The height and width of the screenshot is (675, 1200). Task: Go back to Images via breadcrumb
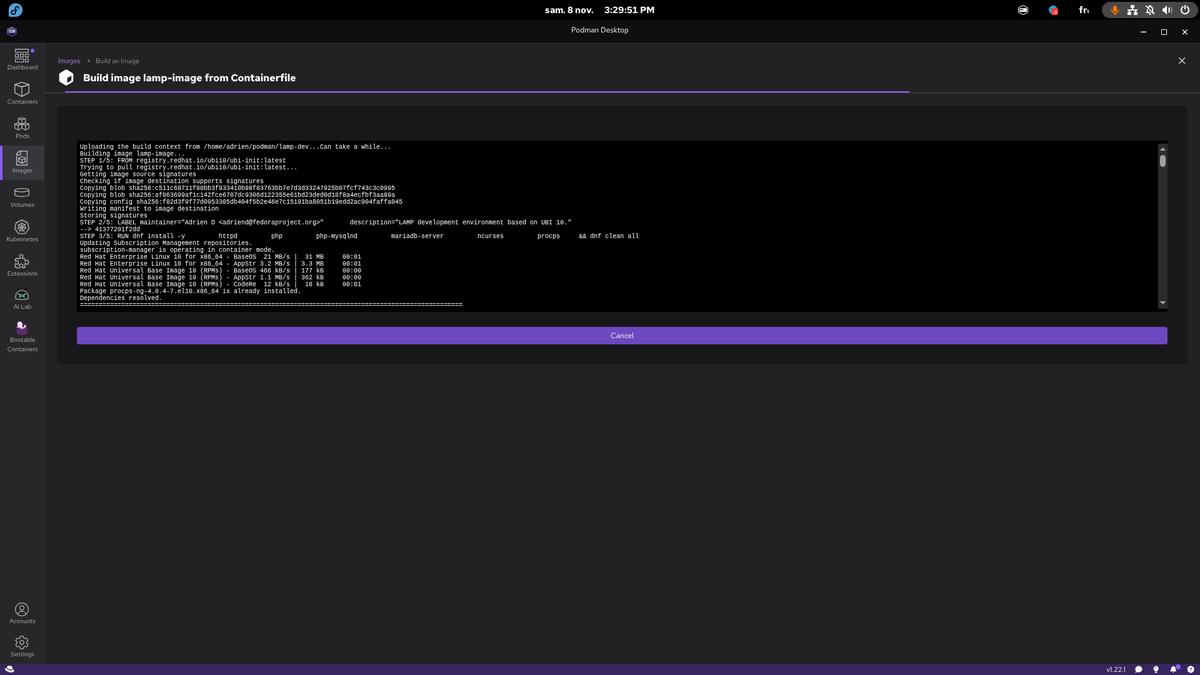[68, 60]
